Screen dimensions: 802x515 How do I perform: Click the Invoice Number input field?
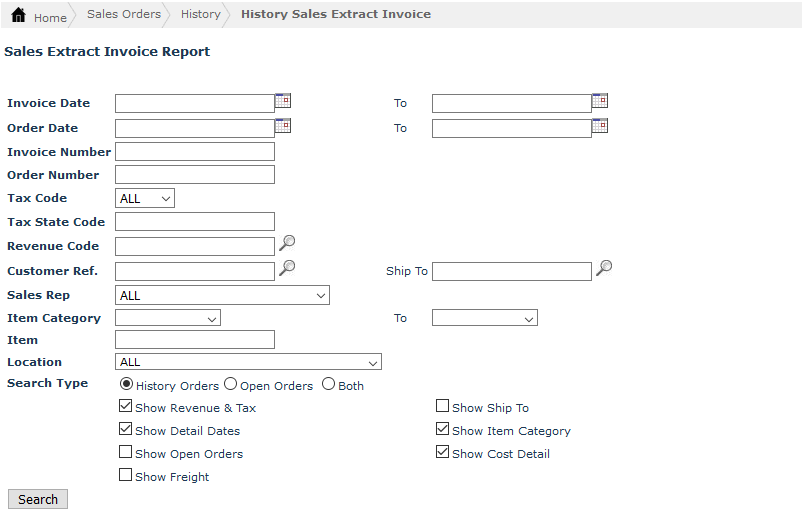[x=195, y=152]
